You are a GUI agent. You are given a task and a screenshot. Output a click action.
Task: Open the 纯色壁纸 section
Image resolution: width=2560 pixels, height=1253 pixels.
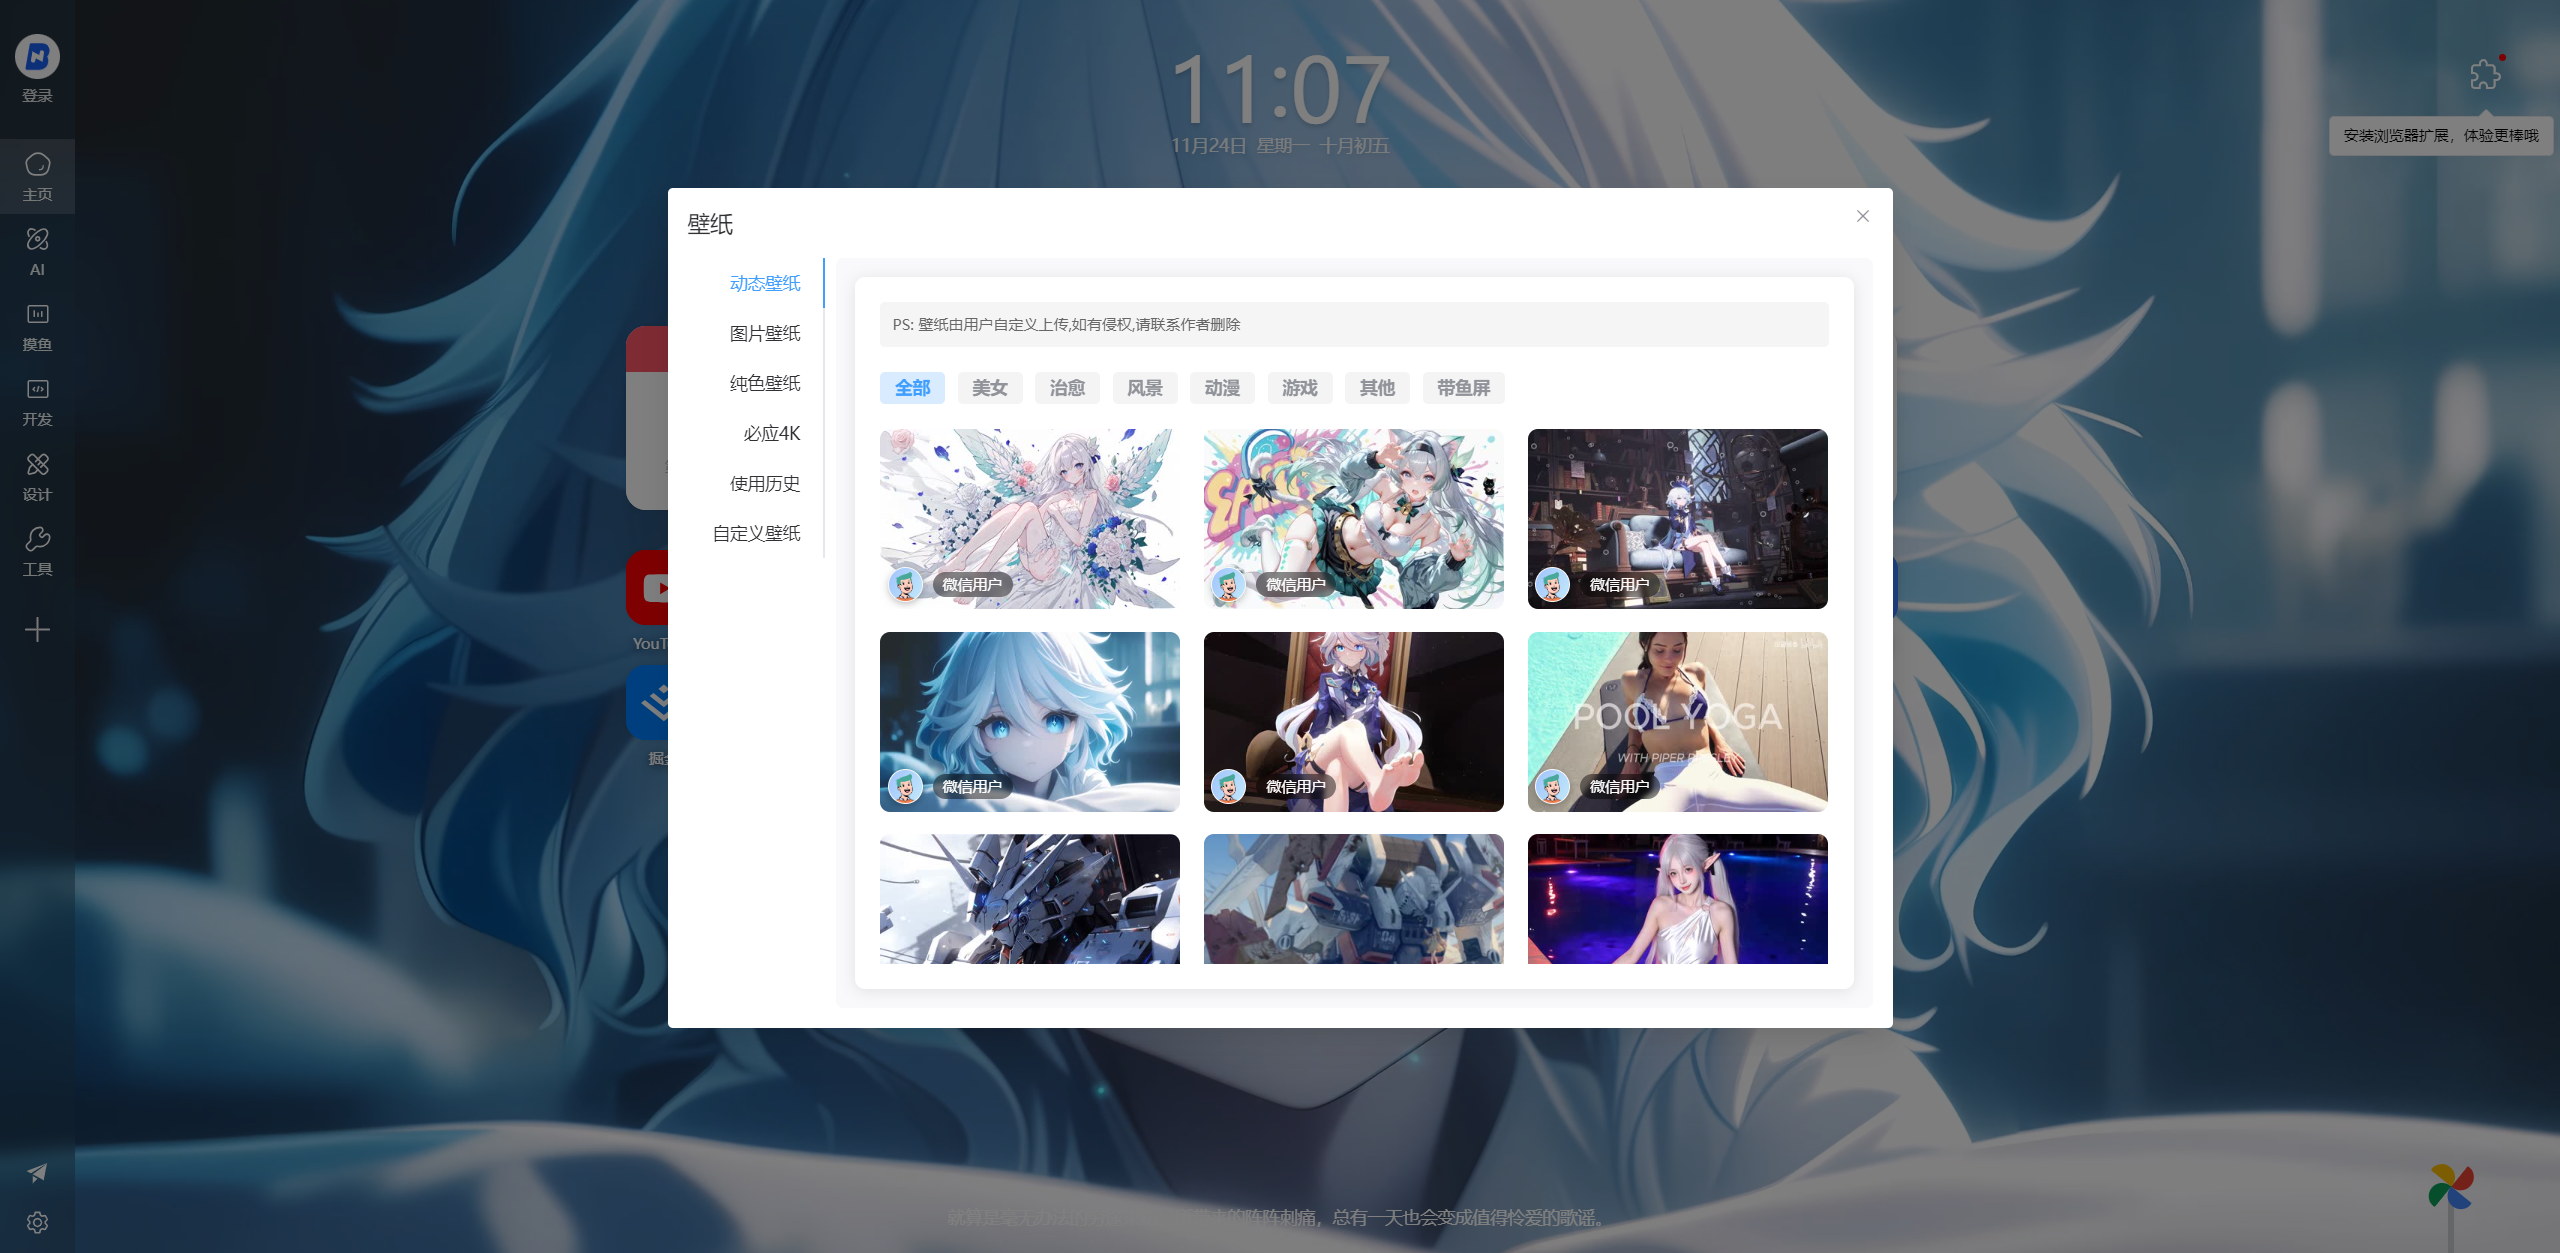764,383
